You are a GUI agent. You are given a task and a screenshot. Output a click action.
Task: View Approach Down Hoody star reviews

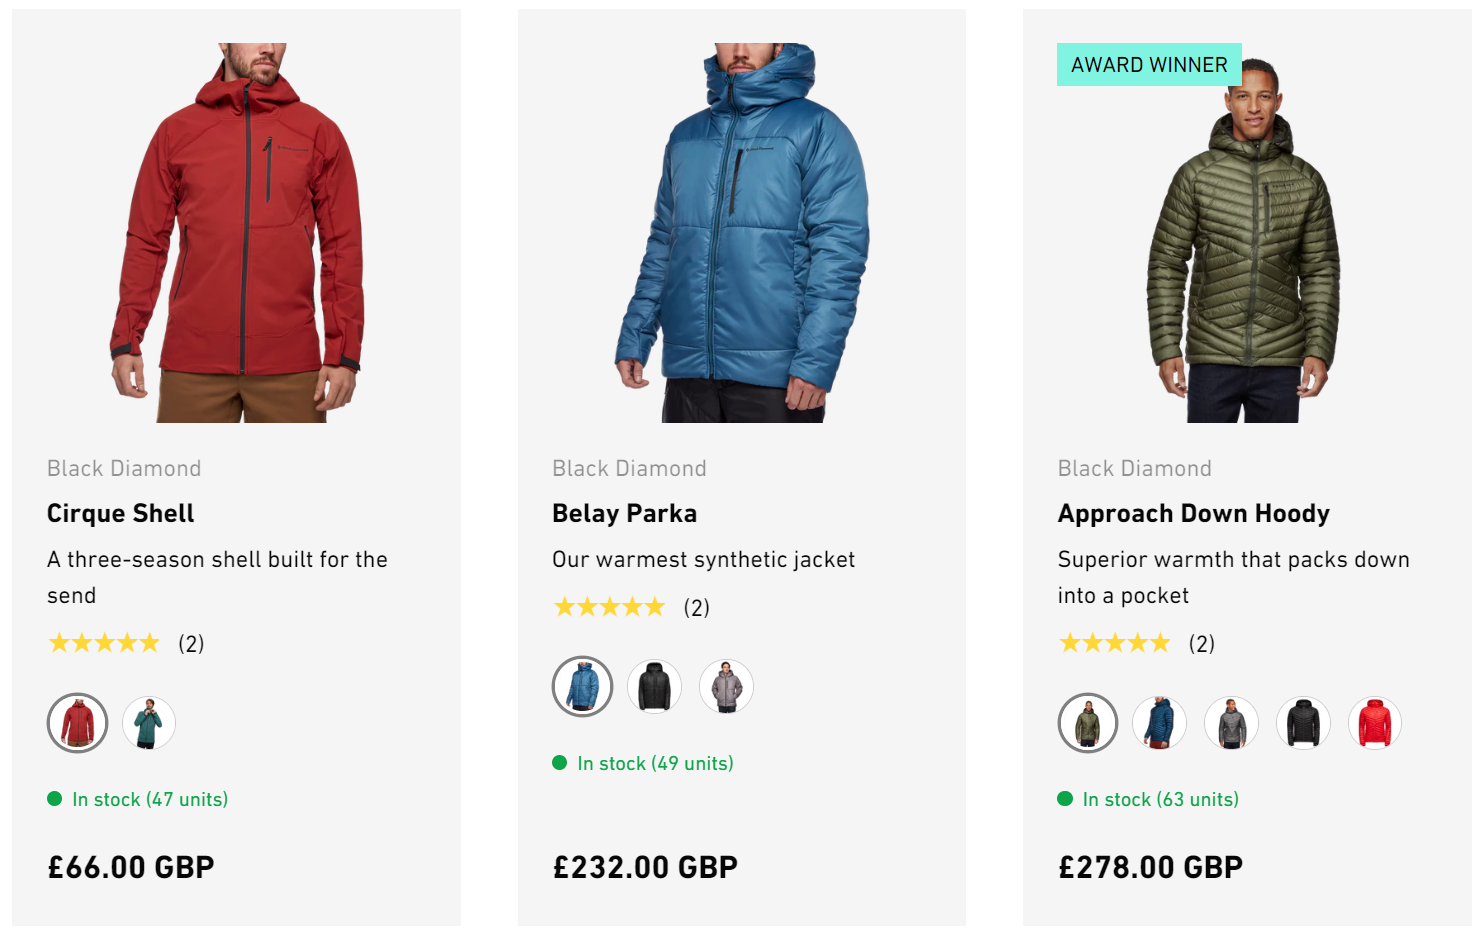(1115, 643)
